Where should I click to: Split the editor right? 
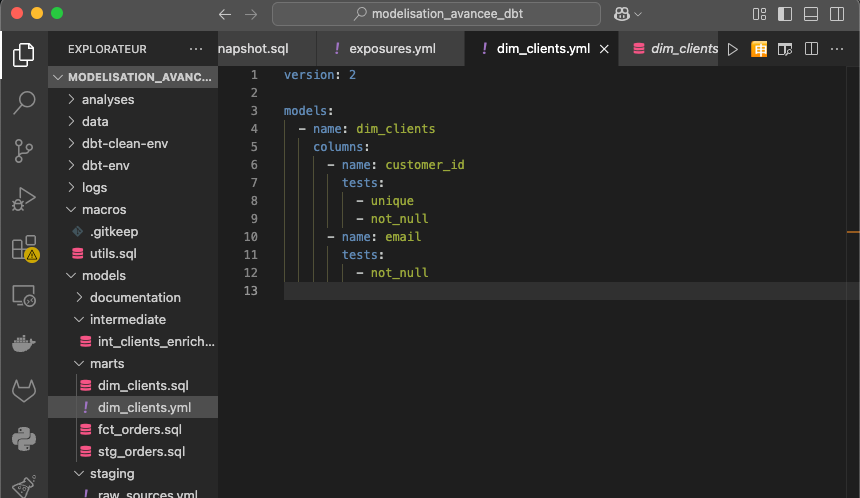(811, 49)
